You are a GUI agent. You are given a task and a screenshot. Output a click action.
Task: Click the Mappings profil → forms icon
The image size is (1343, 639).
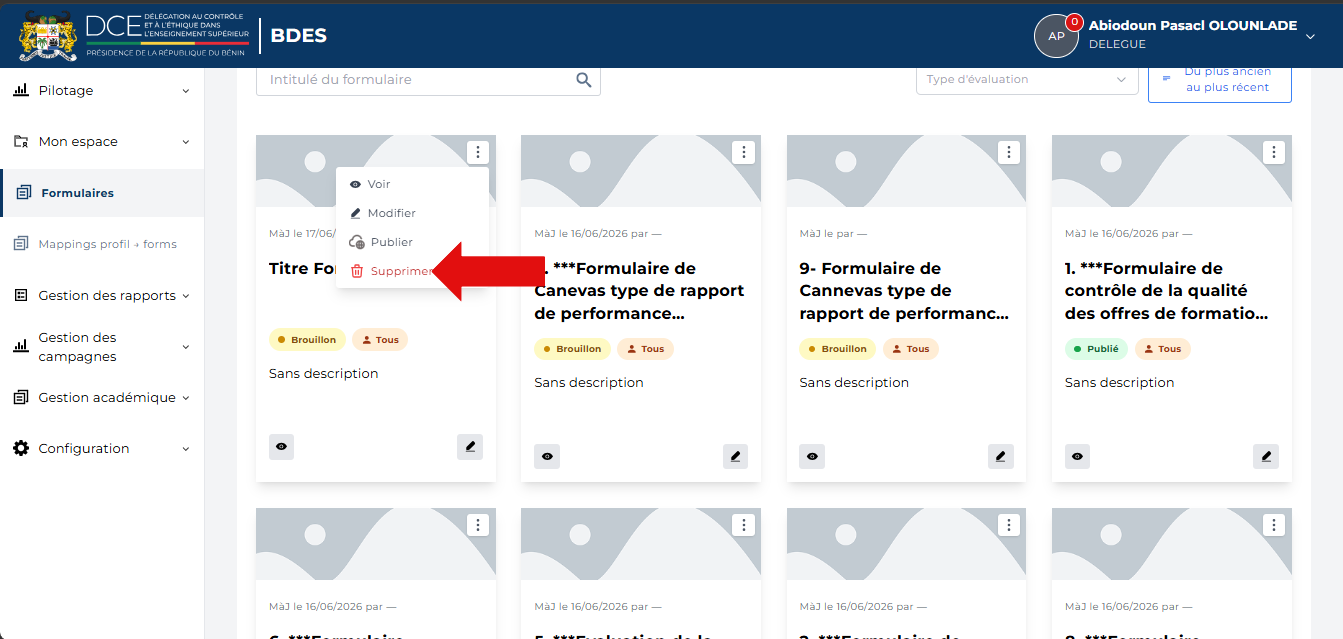(21, 244)
